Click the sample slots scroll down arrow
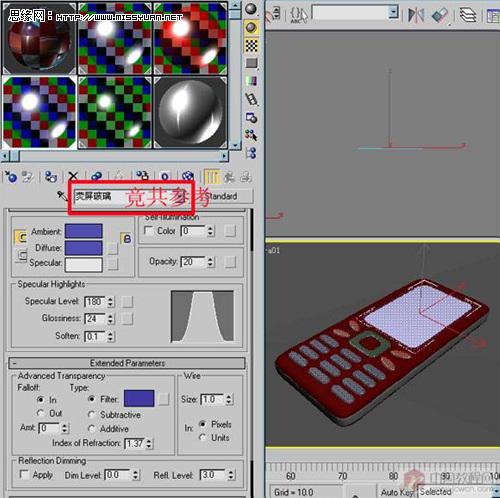This screenshot has height=498, width=500. [235, 146]
